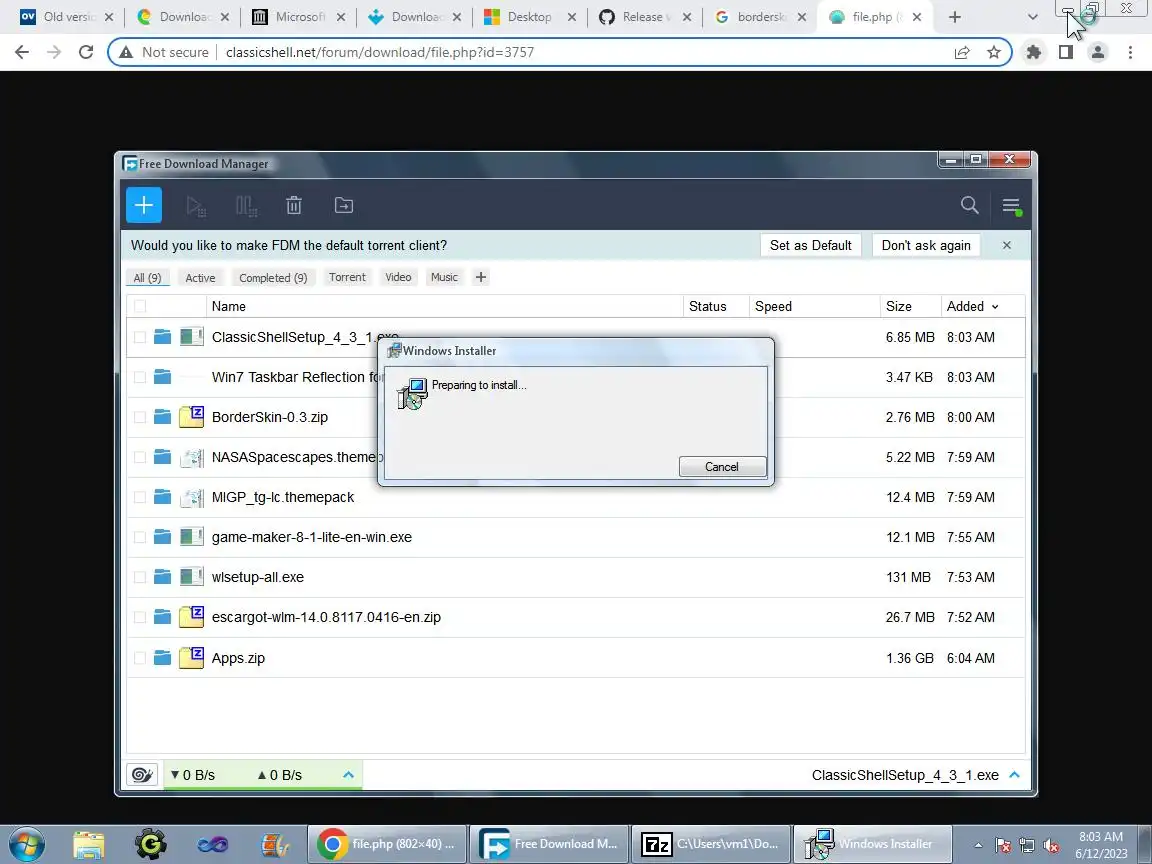Switch to All (9) filter tab
The height and width of the screenshot is (864, 1152).
pos(148,278)
